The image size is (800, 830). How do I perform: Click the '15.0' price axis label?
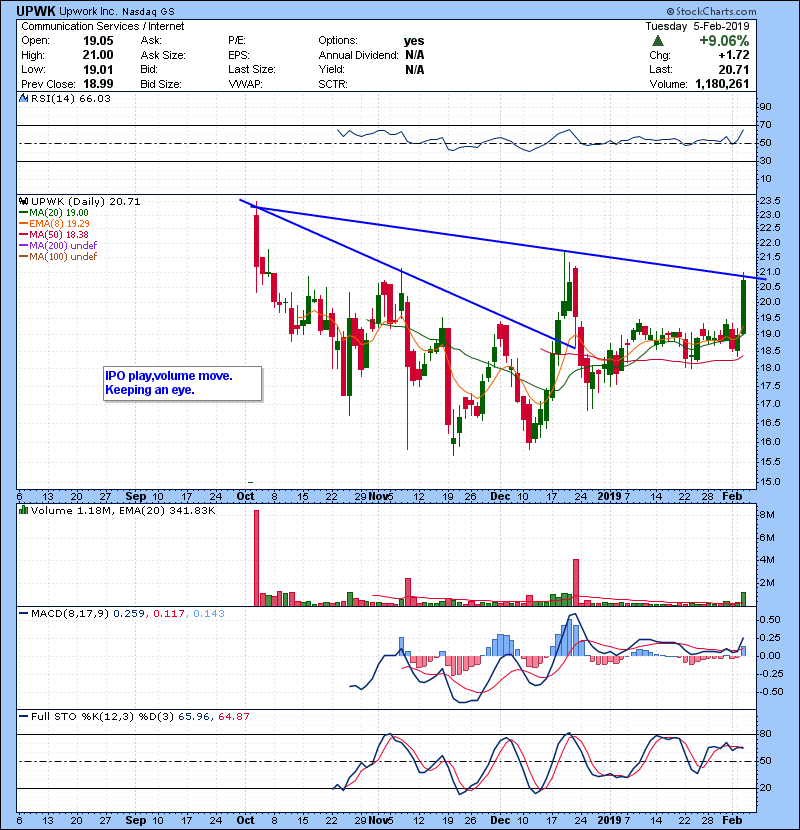pos(770,482)
